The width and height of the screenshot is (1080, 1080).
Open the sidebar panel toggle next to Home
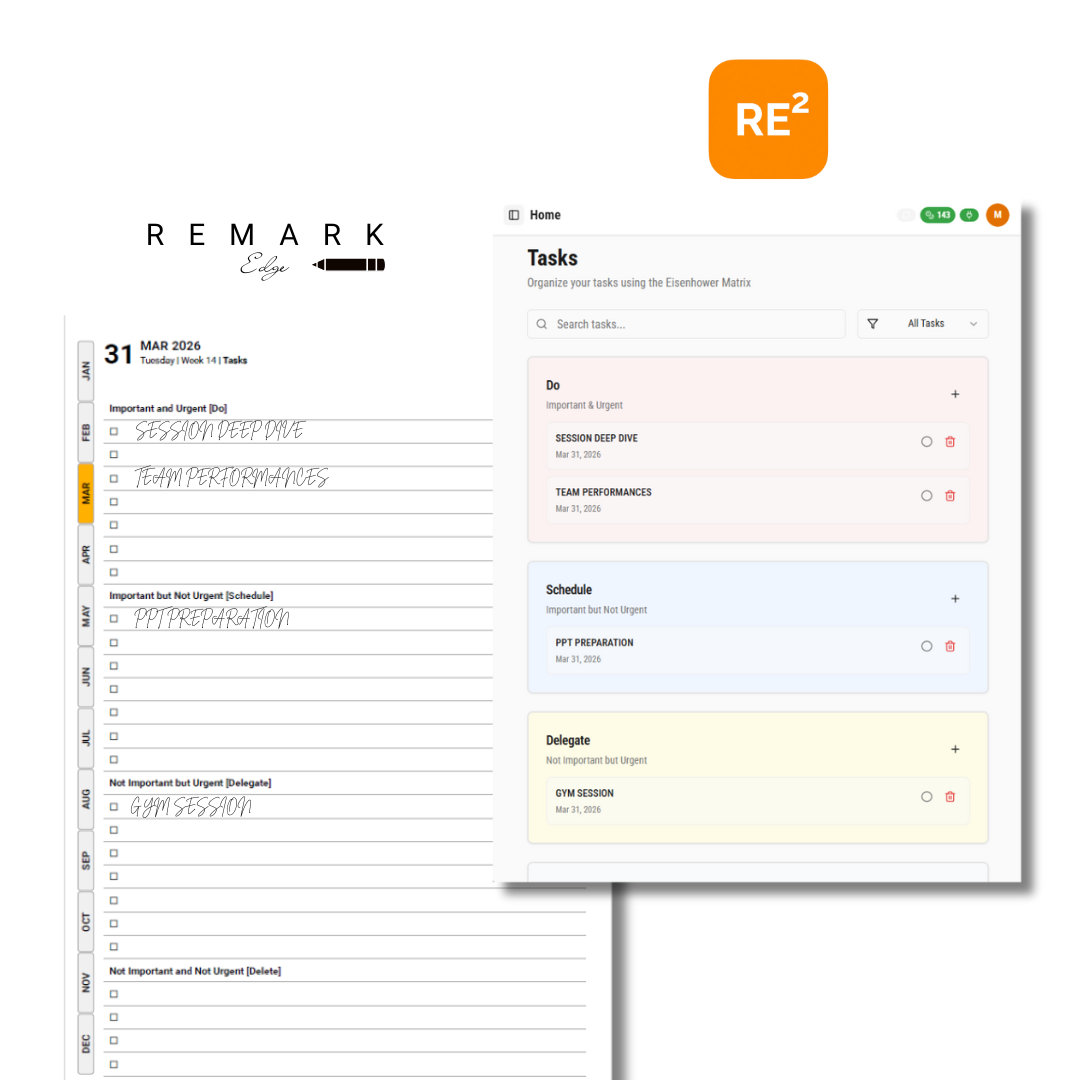coord(513,215)
